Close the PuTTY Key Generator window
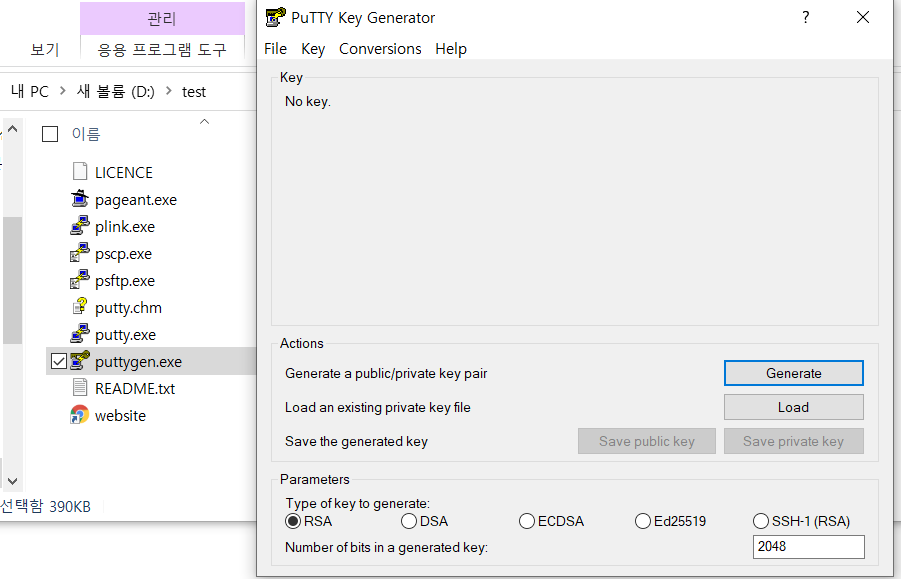 click(x=863, y=17)
